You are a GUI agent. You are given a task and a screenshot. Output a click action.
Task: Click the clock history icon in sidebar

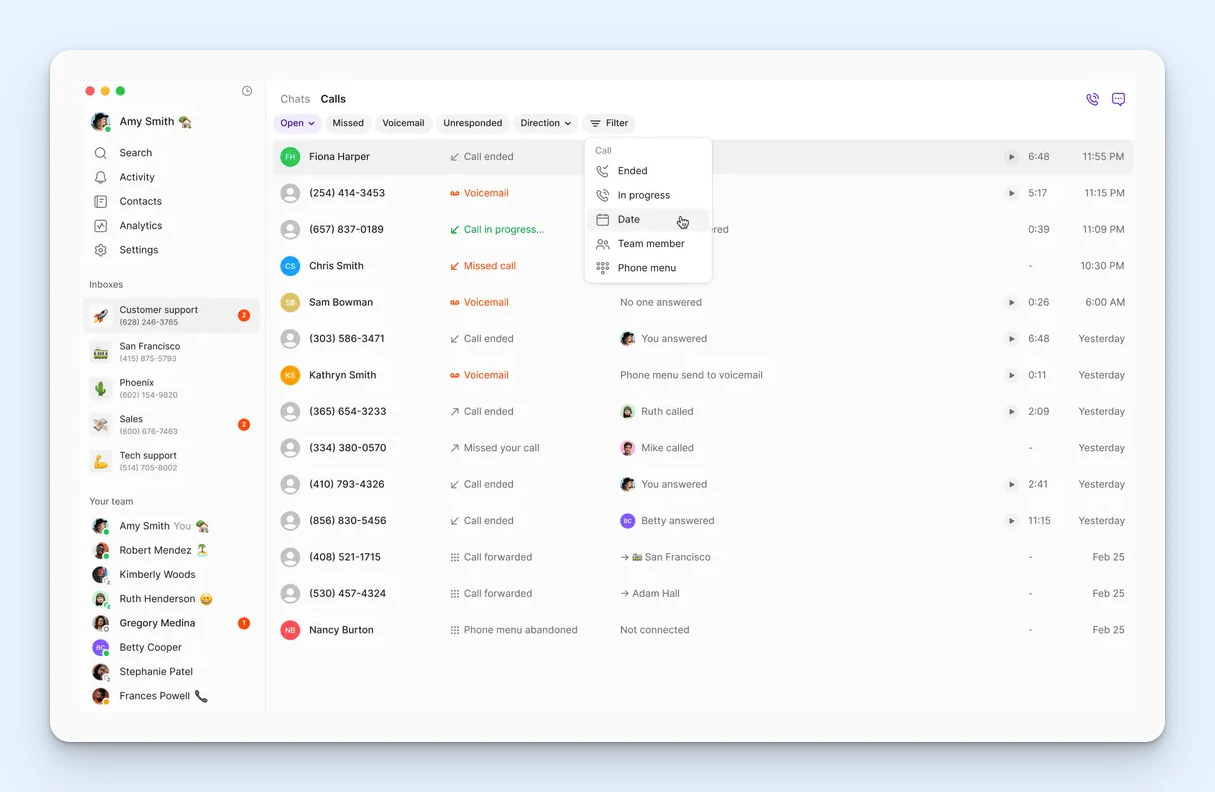[x=247, y=90]
